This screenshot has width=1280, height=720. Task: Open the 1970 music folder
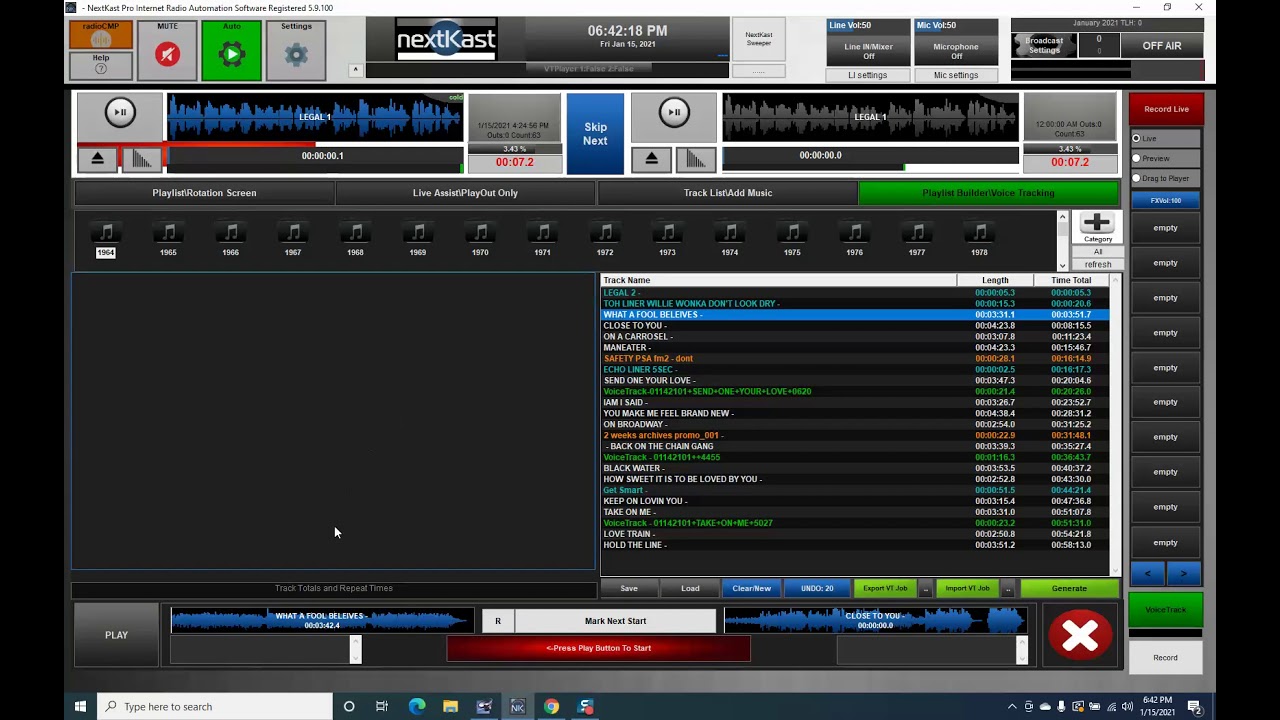click(480, 240)
